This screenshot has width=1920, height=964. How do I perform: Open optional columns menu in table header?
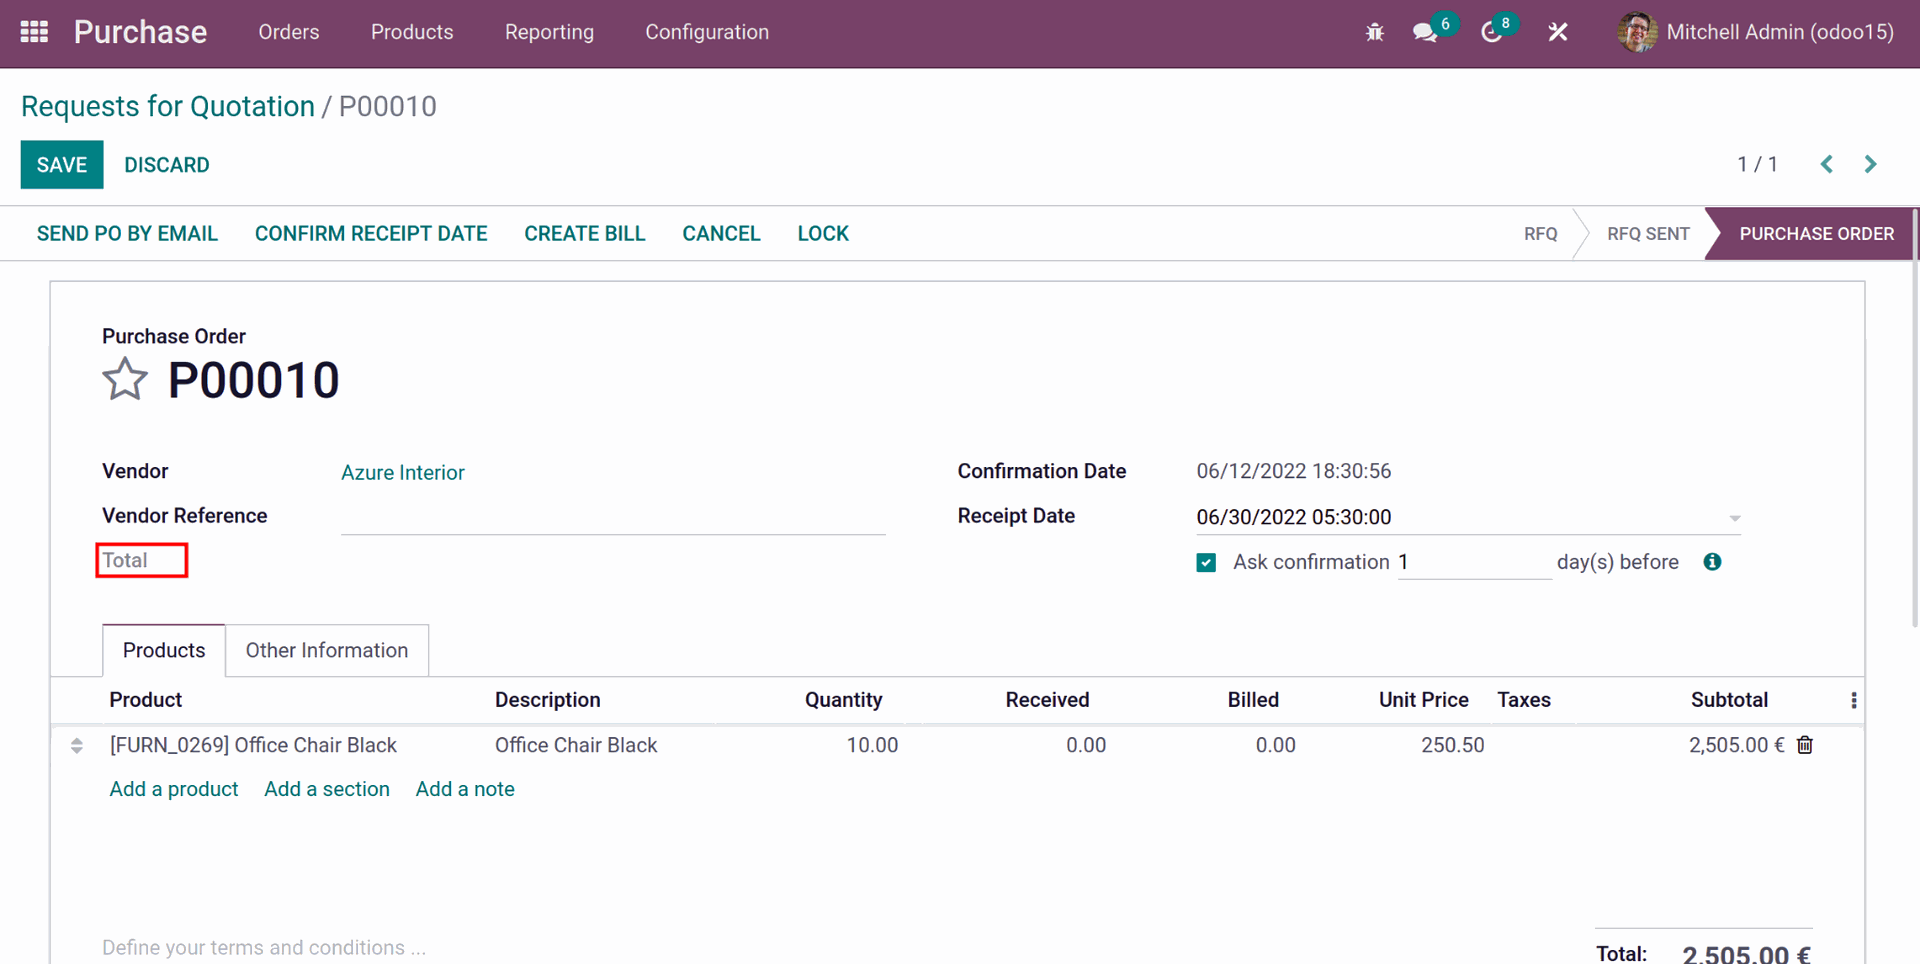pos(1853,701)
